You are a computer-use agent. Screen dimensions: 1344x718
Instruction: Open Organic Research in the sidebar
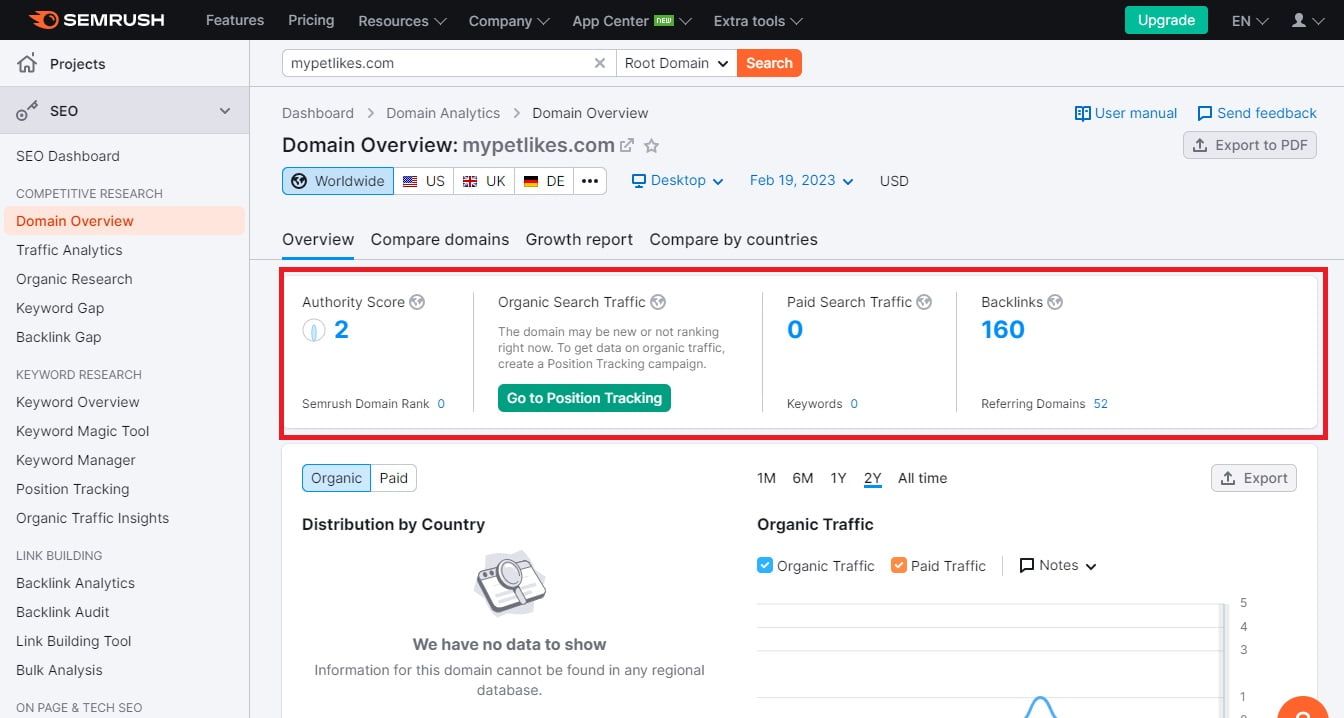74,279
